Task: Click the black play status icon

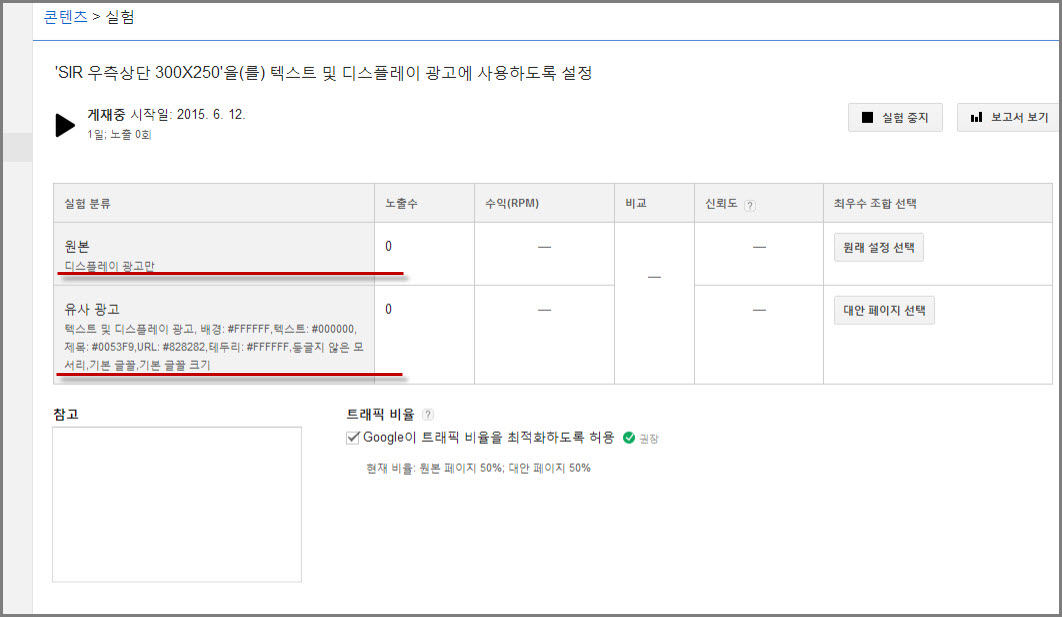Action: pos(65,125)
